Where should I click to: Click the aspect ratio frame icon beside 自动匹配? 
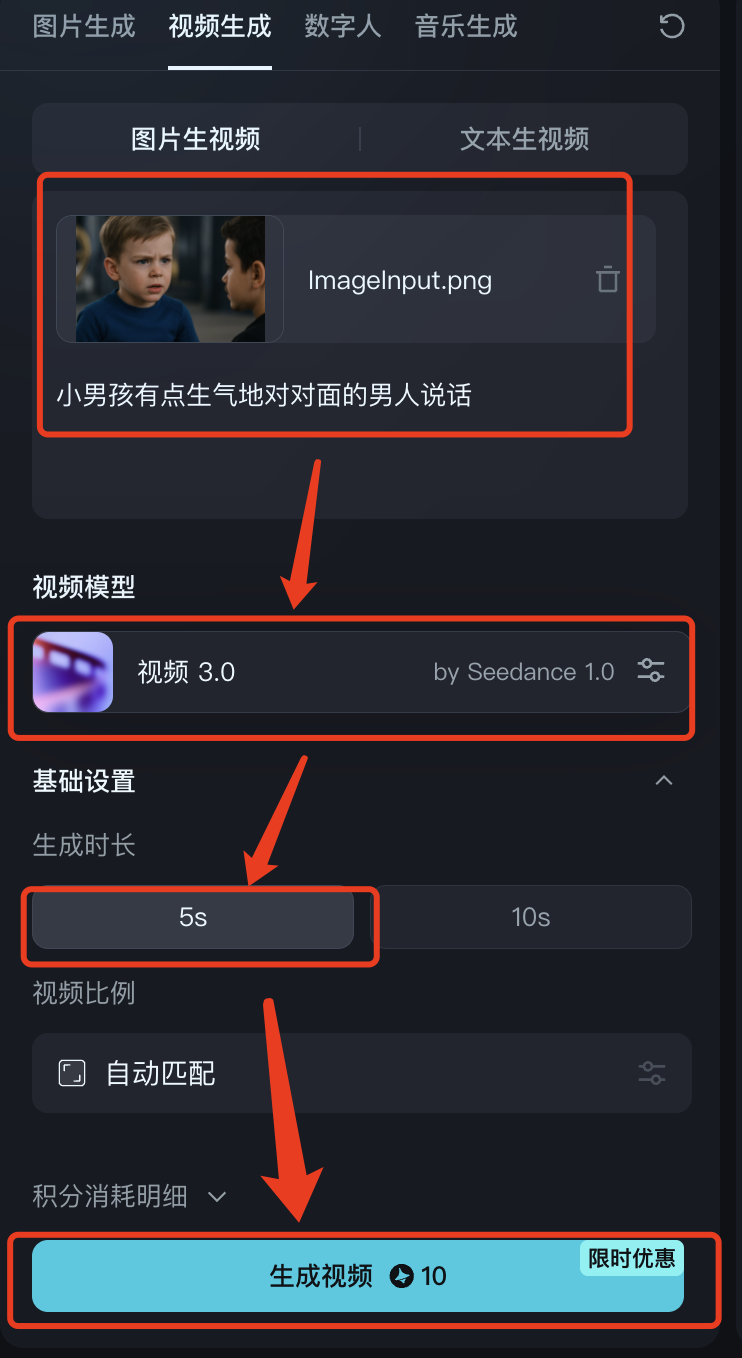click(72, 1074)
